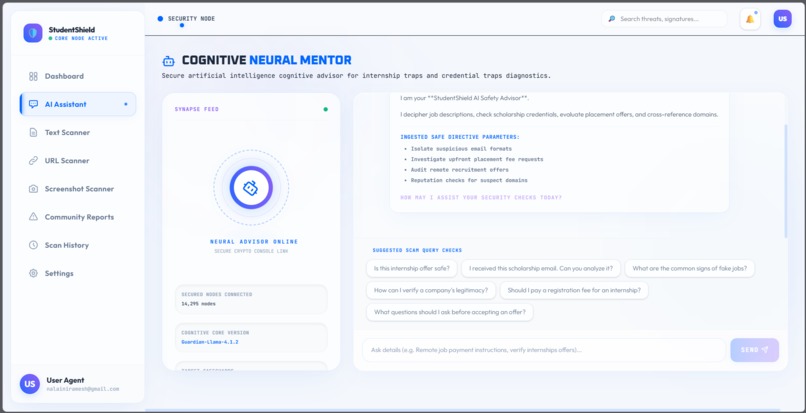Click the Community Reports warning triangle icon
The height and width of the screenshot is (413, 806).
(33, 217)
